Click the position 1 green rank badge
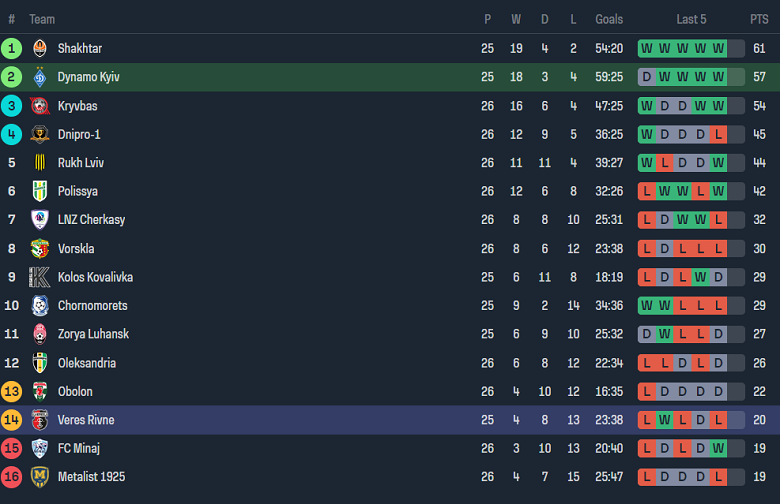 click(12, 48)
